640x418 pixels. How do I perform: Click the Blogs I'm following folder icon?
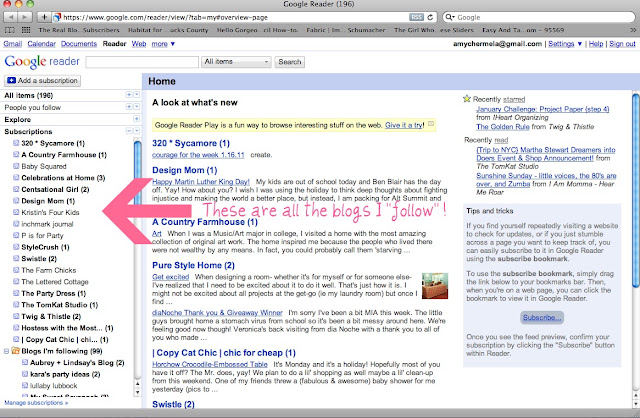click(x=16, y=351)
